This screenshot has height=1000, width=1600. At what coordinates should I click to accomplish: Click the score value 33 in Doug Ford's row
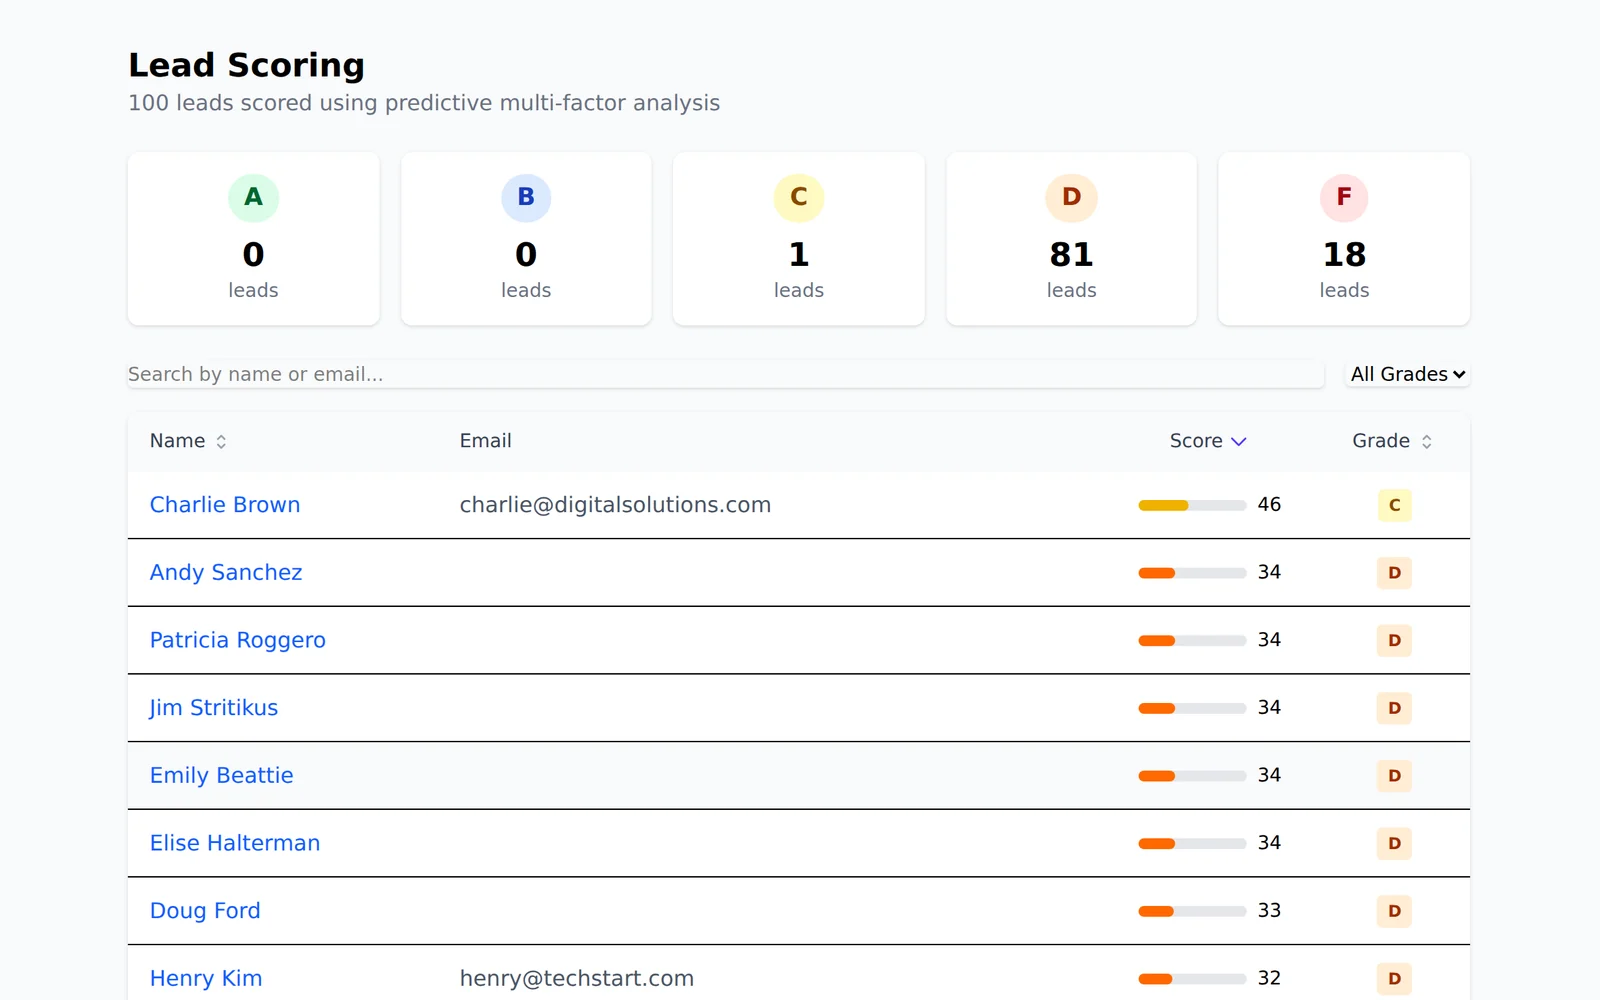coord(1269,911)
